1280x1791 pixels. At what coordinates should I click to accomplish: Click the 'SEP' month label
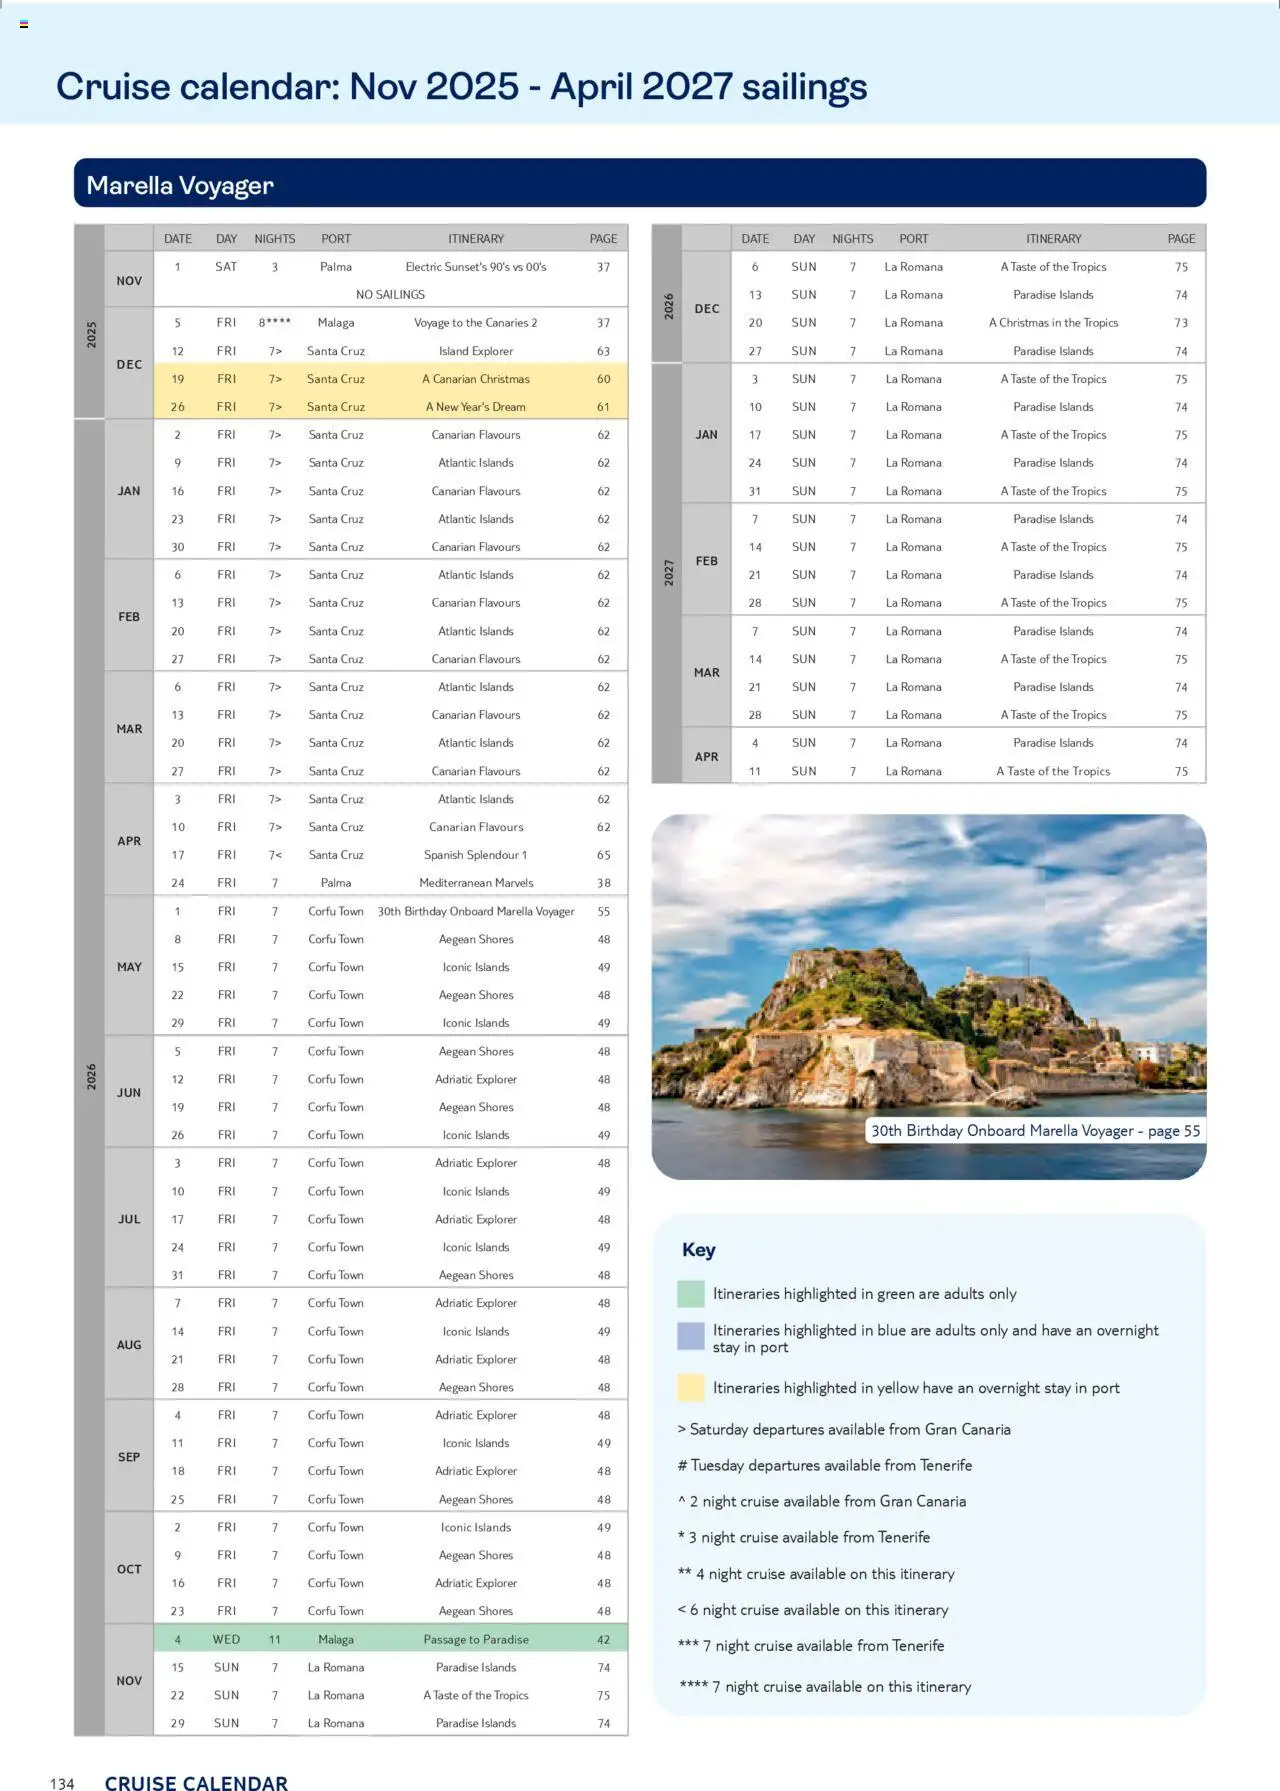[x=129, y=1457]
